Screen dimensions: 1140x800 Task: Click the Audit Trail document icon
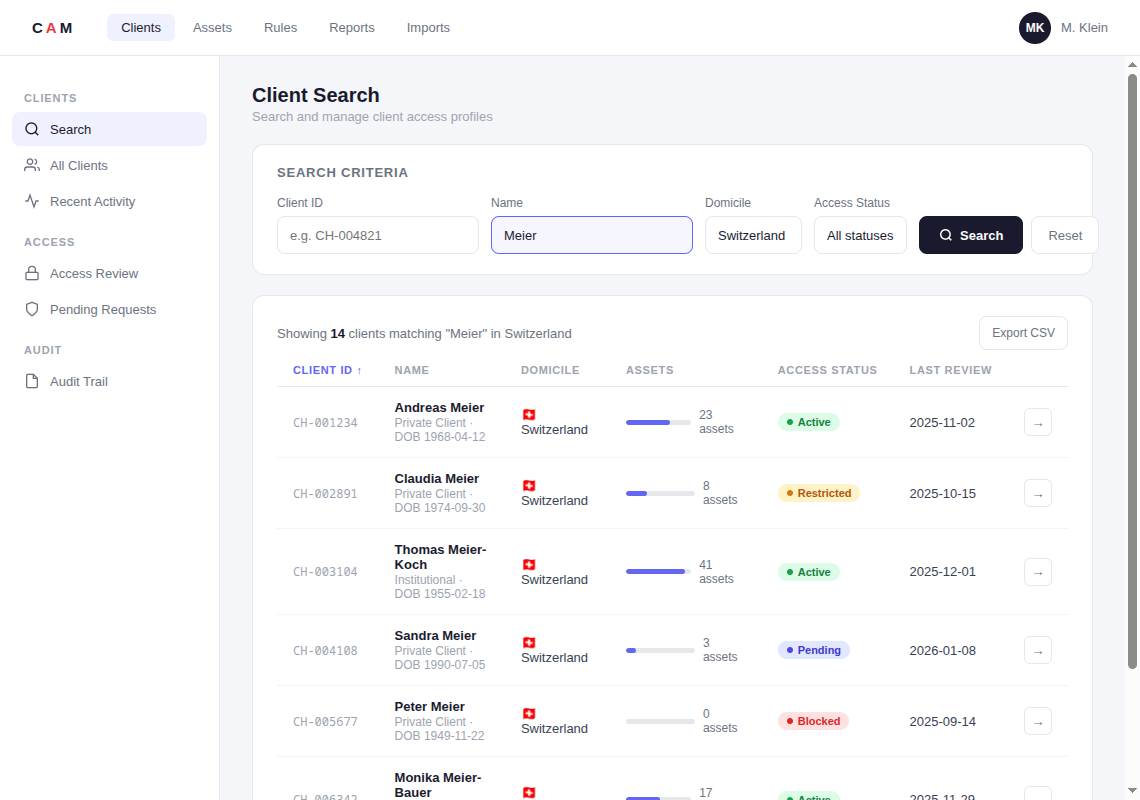click(32, 381)
